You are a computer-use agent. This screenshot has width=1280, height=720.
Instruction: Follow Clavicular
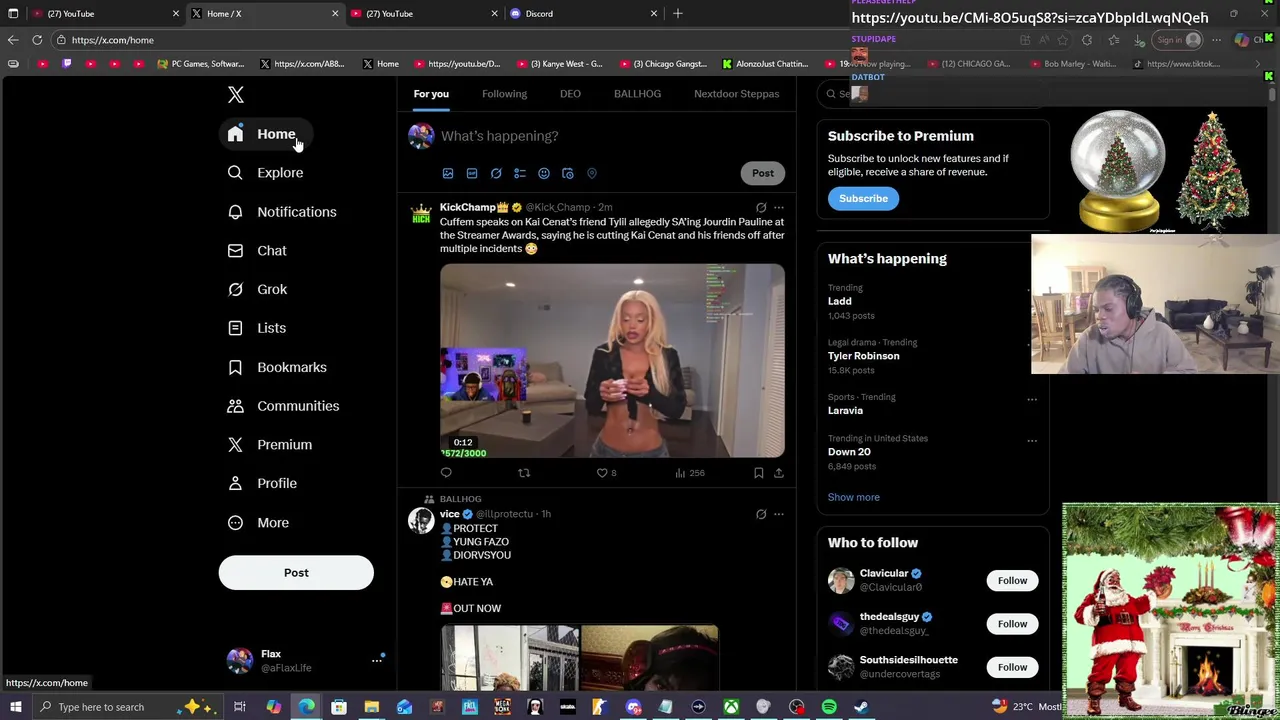pyautogui.click(x=1012, y=581)
